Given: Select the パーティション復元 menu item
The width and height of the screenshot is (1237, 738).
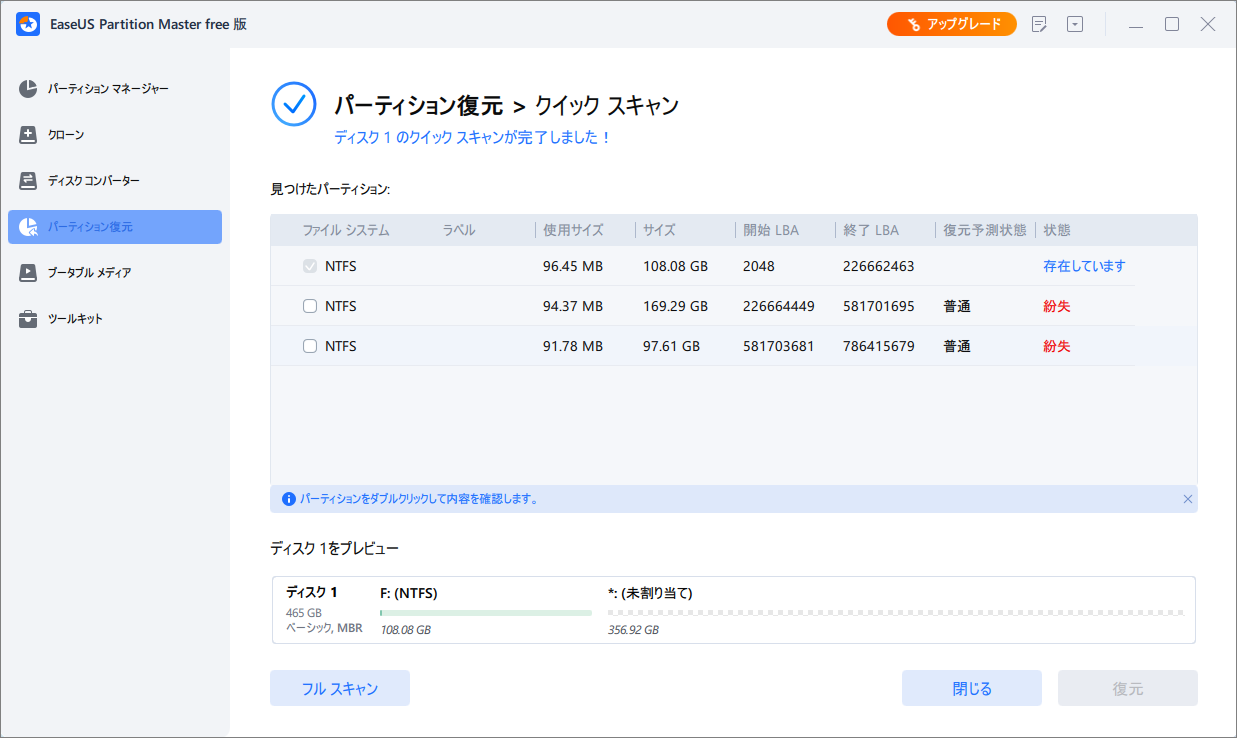Looking at the screenshot, I should (115, 227).
